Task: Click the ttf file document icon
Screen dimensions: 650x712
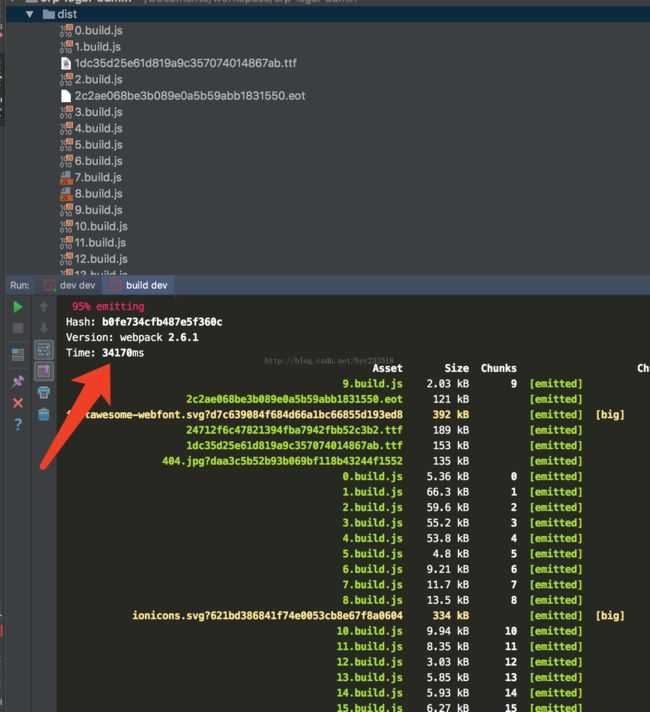Action: pyautogui.click(x=66, y=63)
